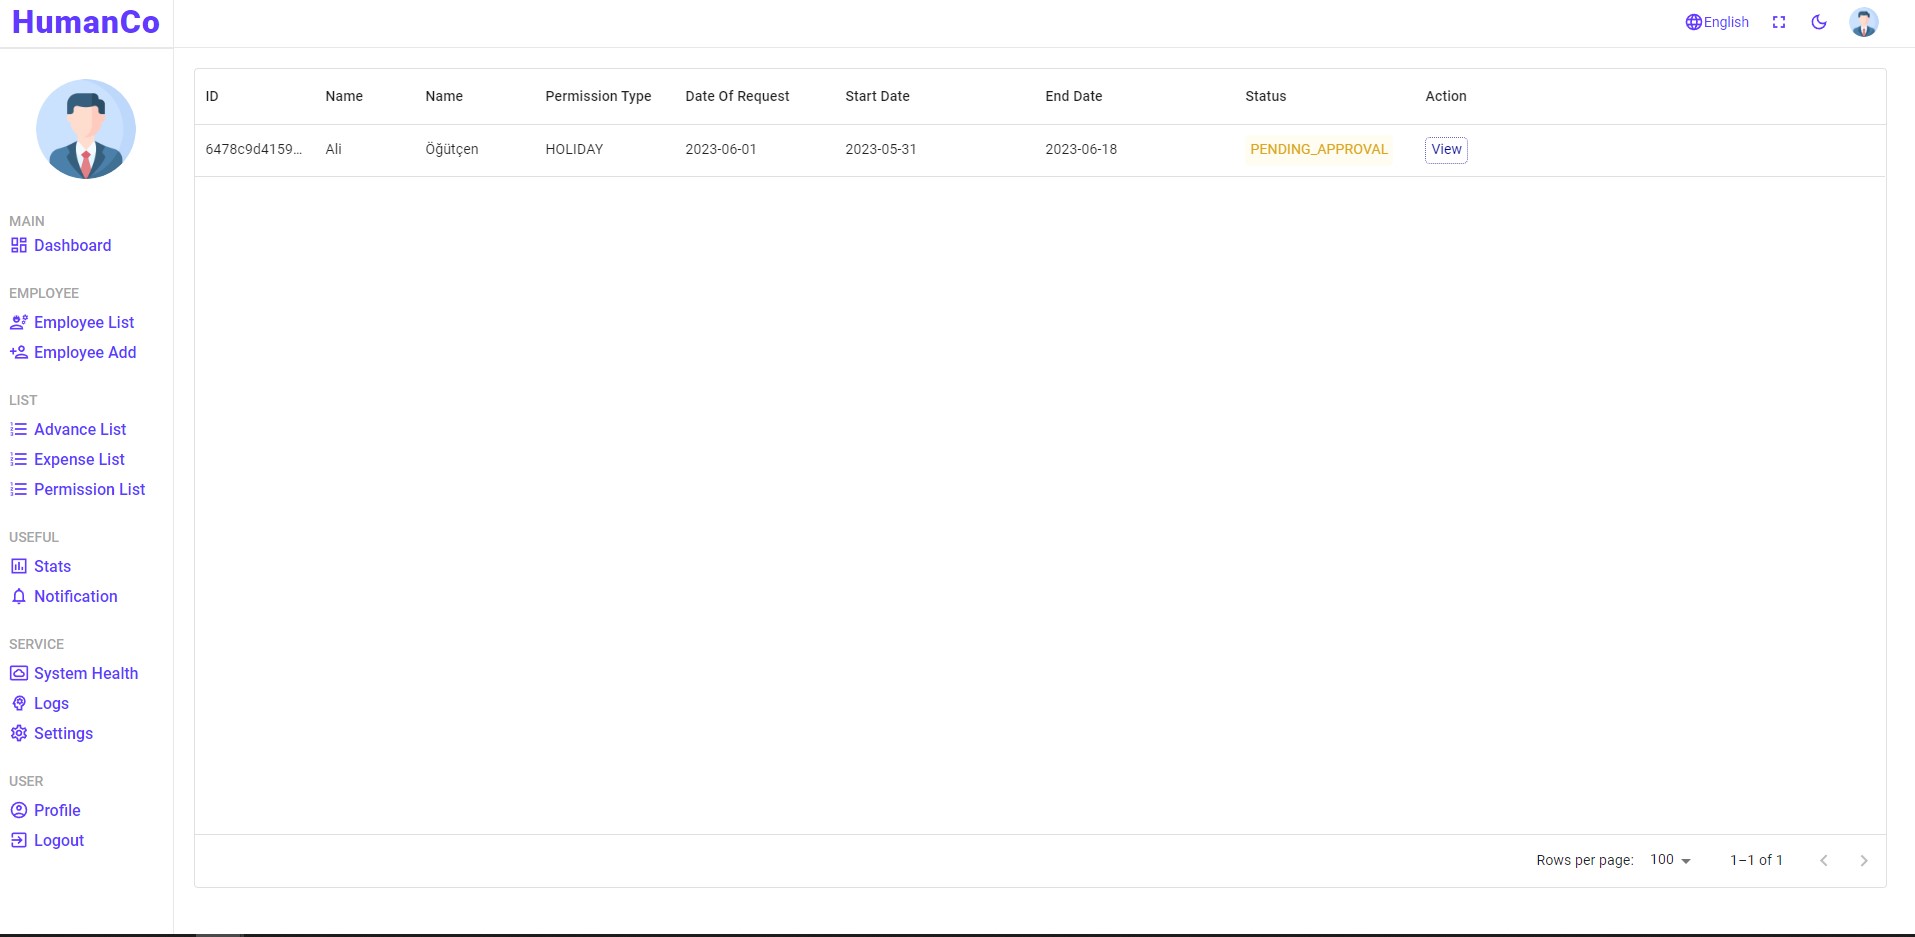The image size is (1915, 937).
Task: Switch to the Permission List section
Action: (x=90, y=489)
